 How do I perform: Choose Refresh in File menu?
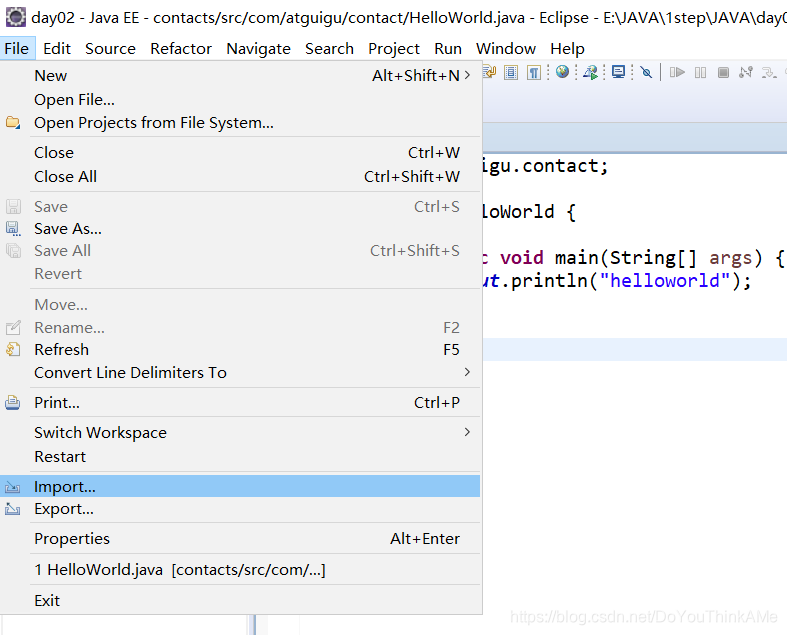pyautogui.click(x=240, y=349)
